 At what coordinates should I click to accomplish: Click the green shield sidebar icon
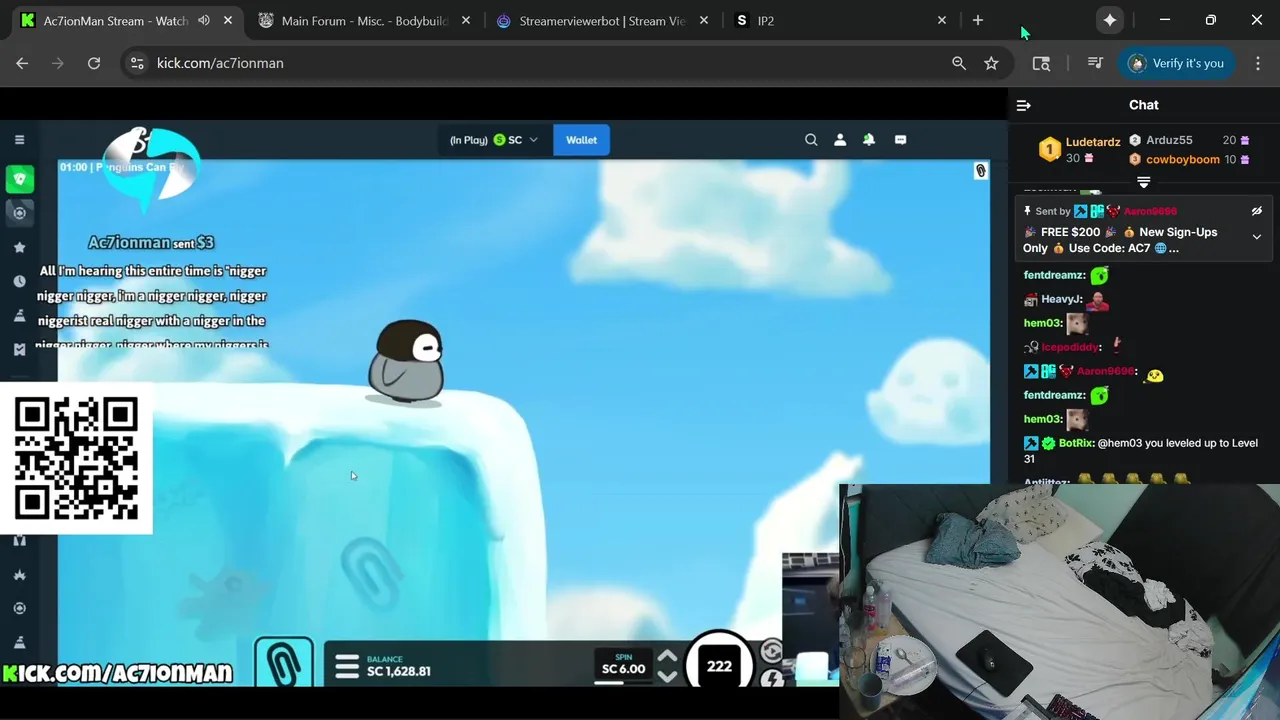(x=19, y=179)
